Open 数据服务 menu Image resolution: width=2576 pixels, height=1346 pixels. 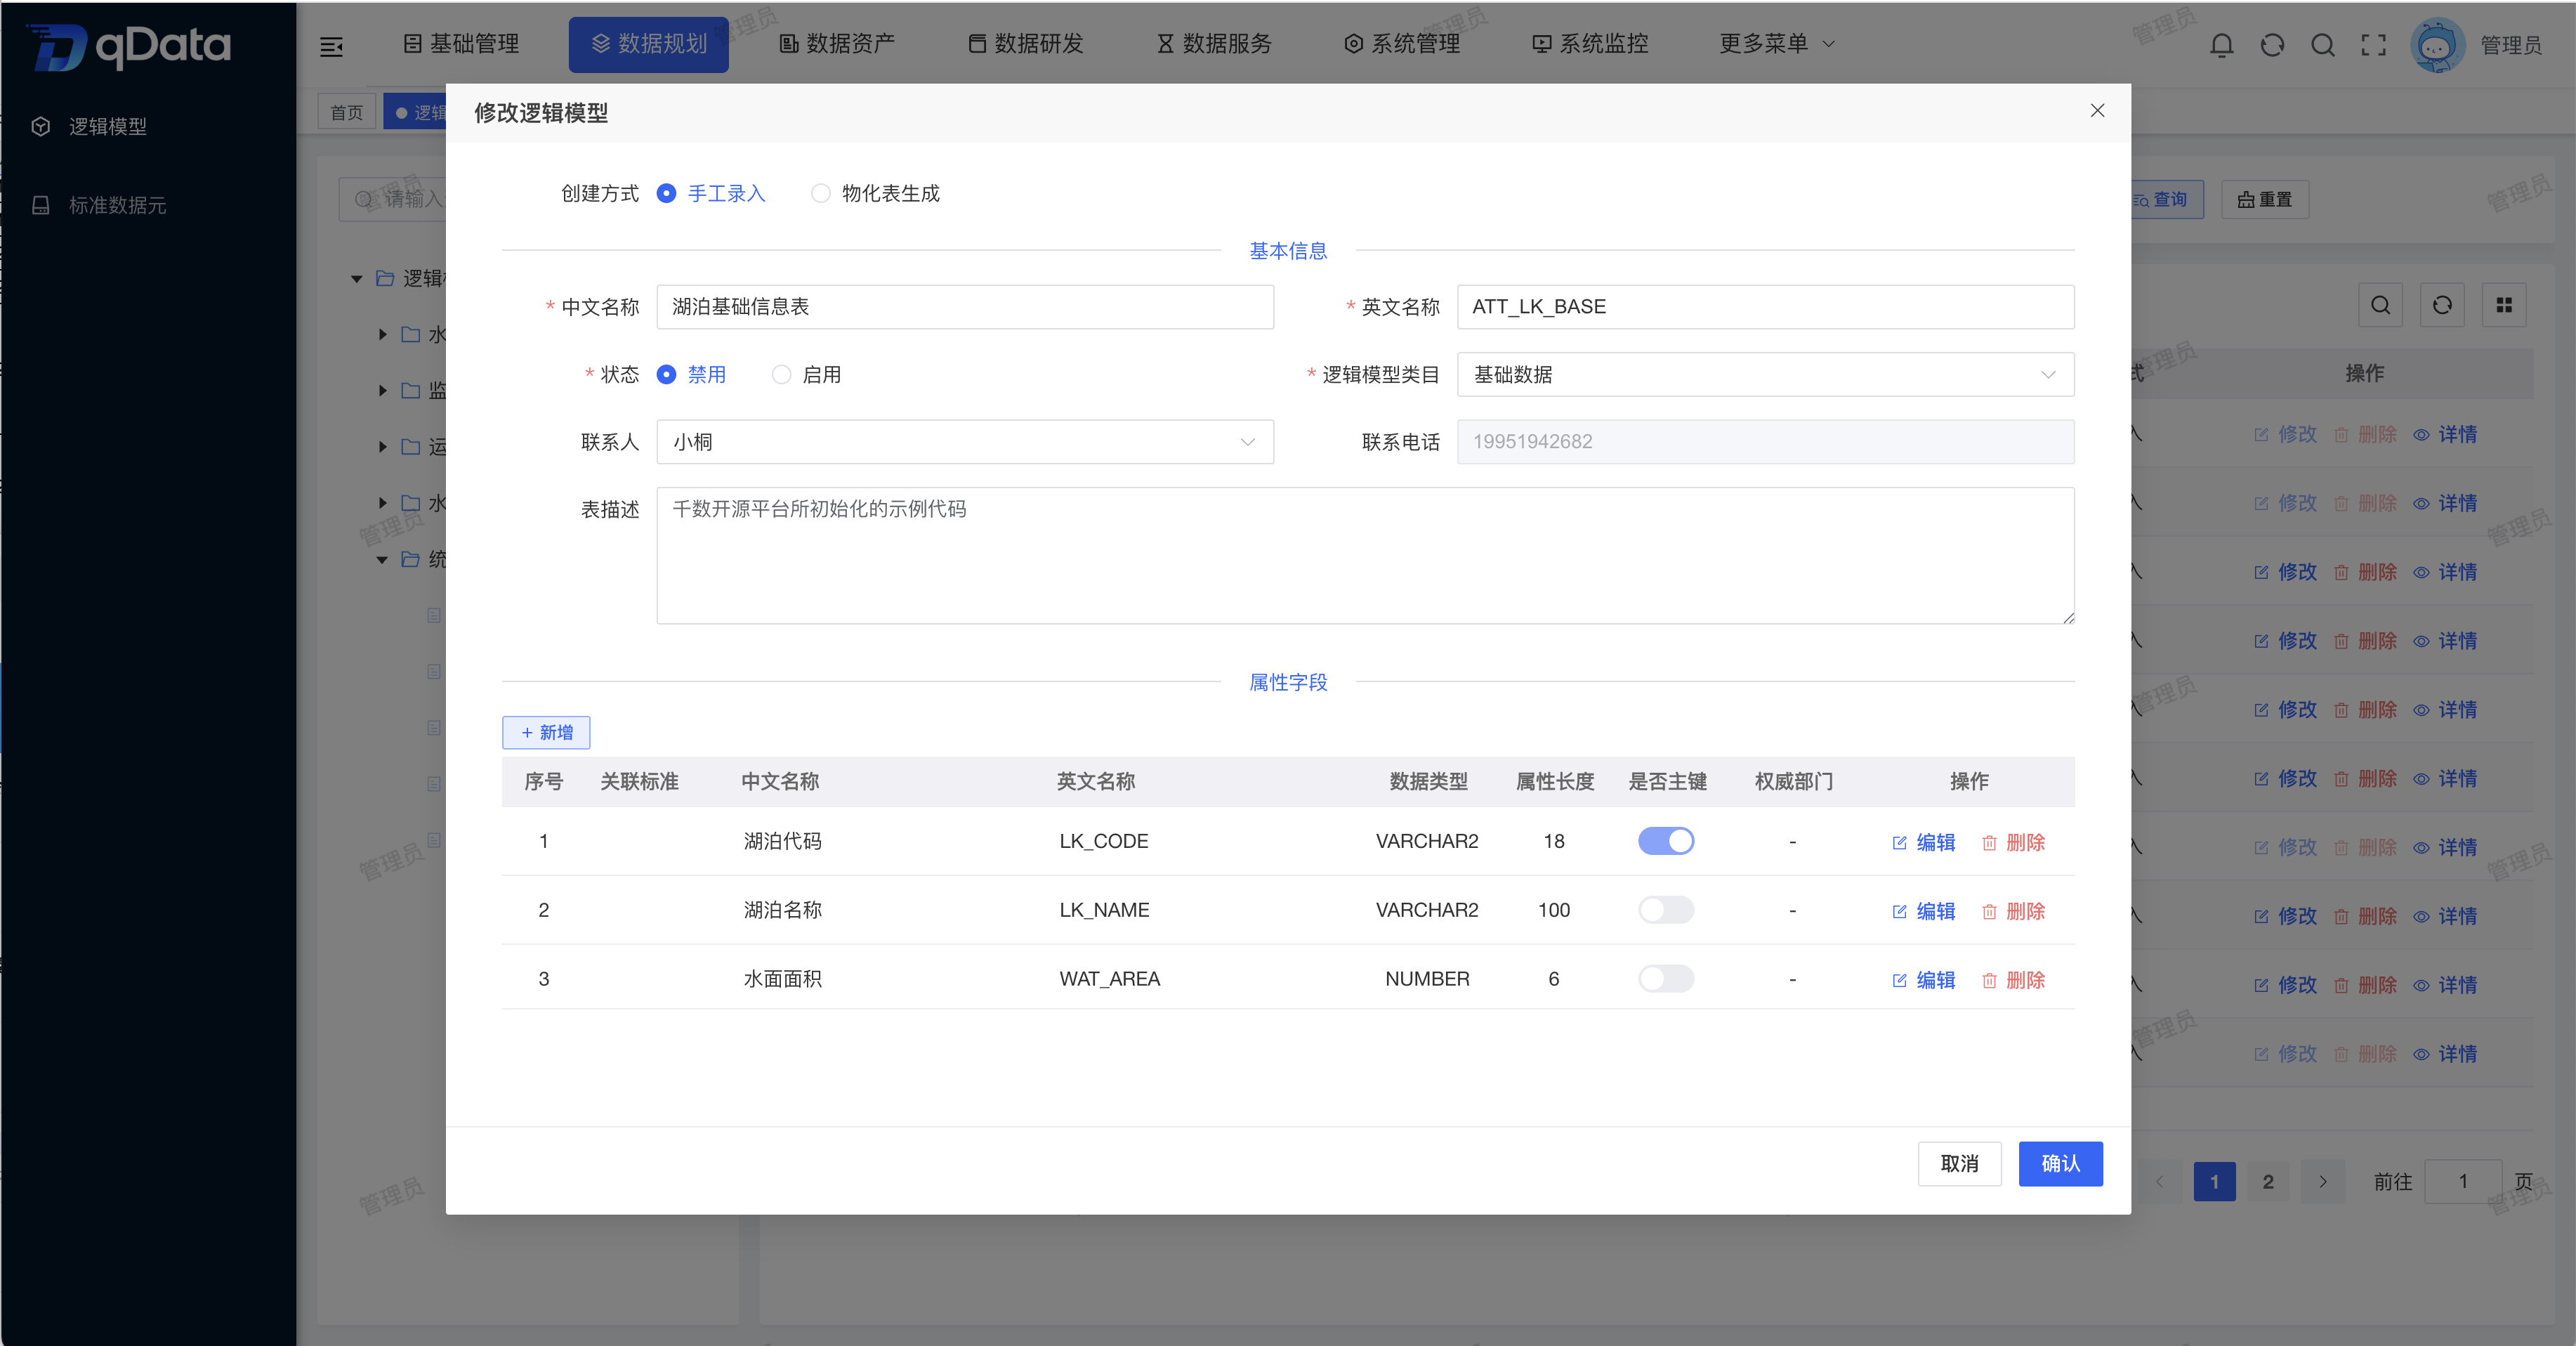click(x=1214, y=44)
